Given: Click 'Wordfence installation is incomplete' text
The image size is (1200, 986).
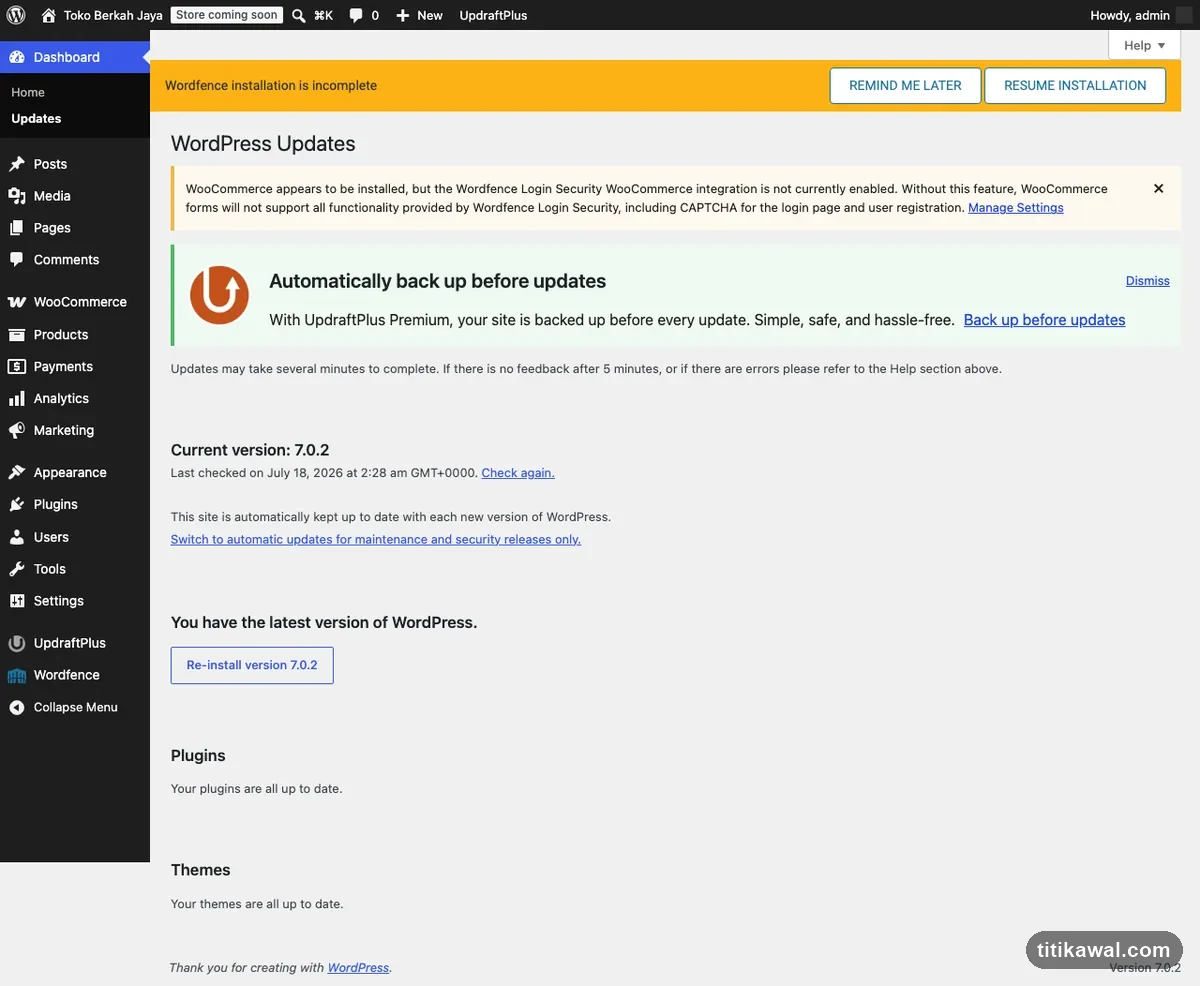Looking at the screenshot, I should tap(271, 86).
